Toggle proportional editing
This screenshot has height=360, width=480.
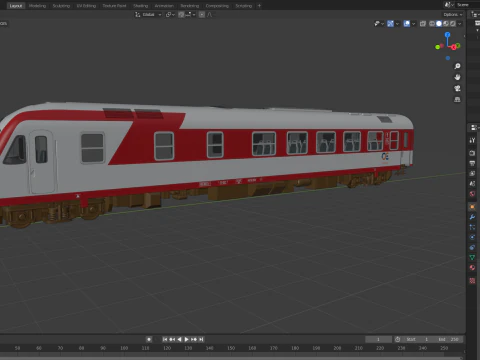[202, 15]
